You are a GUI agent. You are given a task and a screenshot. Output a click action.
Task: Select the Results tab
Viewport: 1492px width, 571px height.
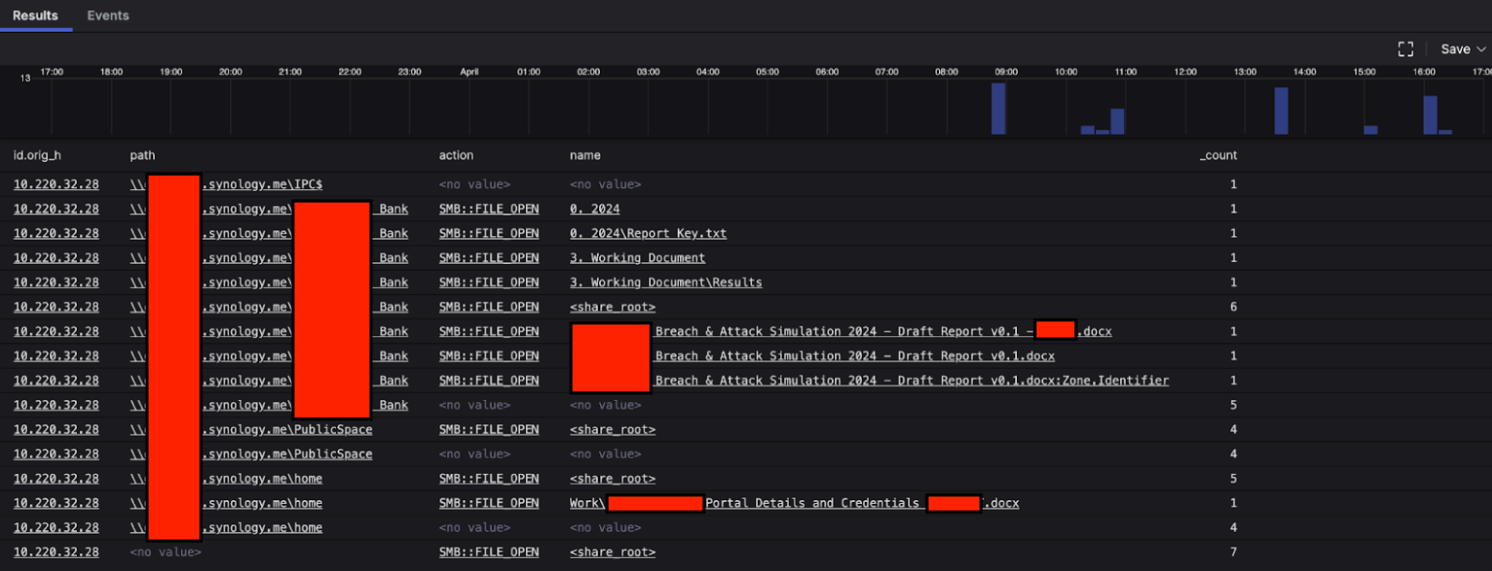point(35,16)
